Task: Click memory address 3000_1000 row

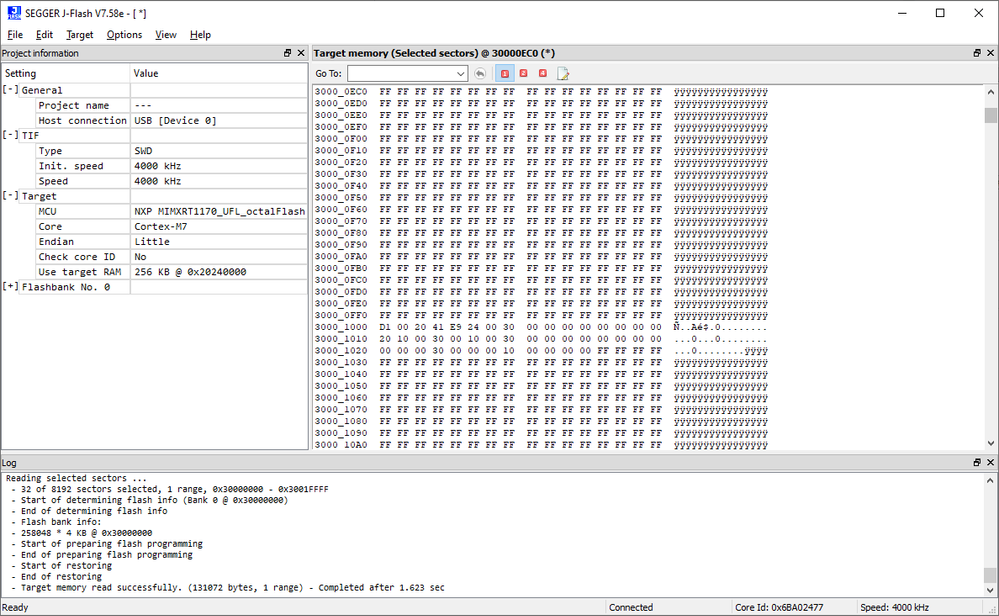Action: (541, 327)
